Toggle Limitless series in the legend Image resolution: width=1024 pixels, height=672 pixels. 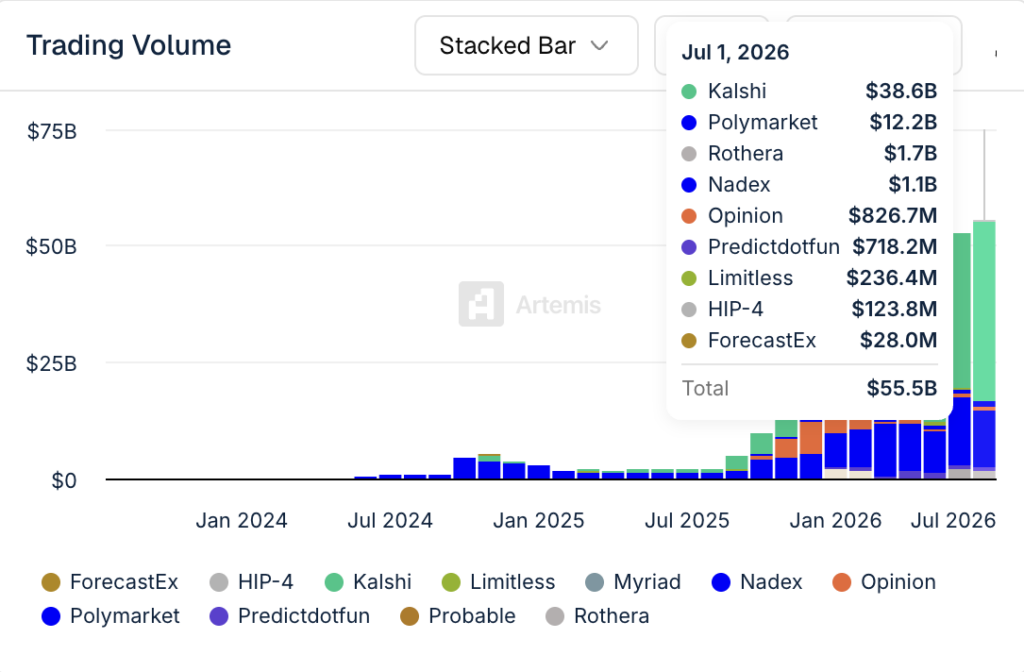point(498,582)
